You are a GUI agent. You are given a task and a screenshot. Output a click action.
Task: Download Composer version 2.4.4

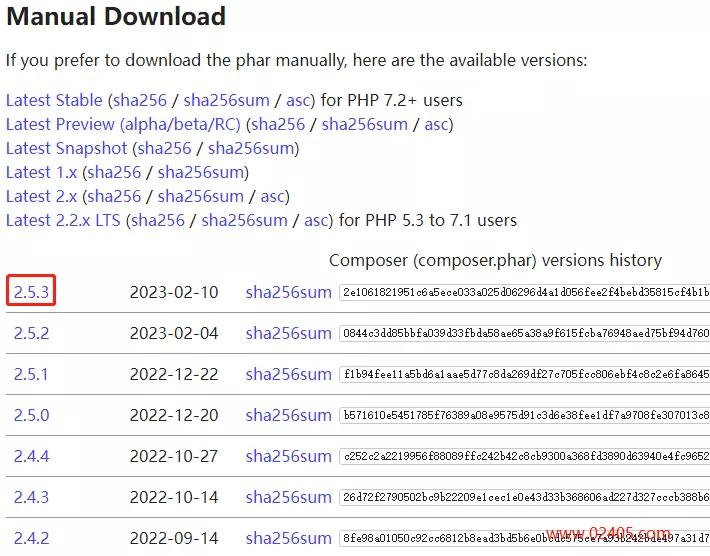pos(31,456)
